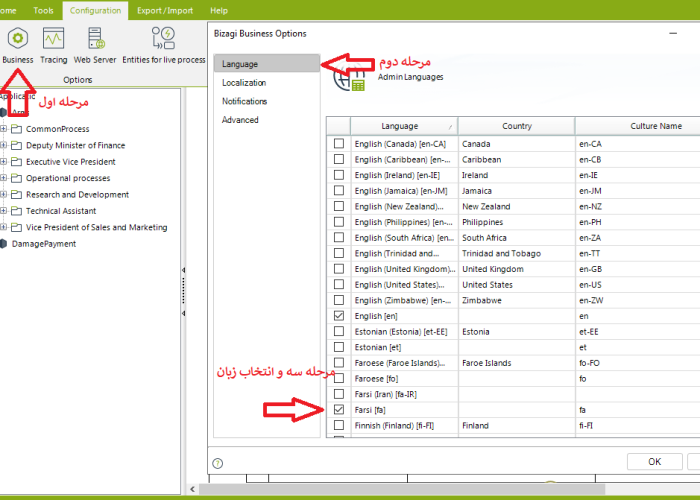
Task: Open Entities for live process icon
Action: click(163, 38)
